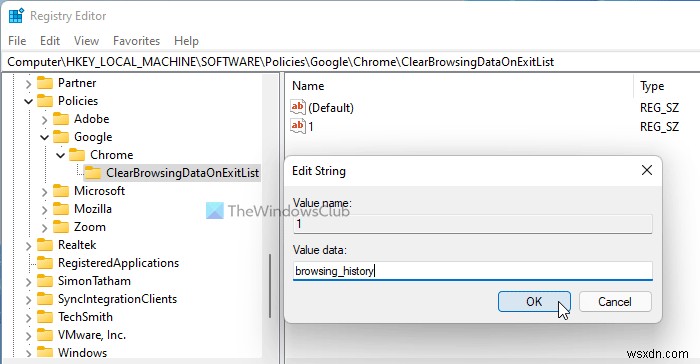The height and width of the screenshot is (364, 700).
Task: Select the SyncIntegrationClients folder icon
Action: click(x=45, y=299)
